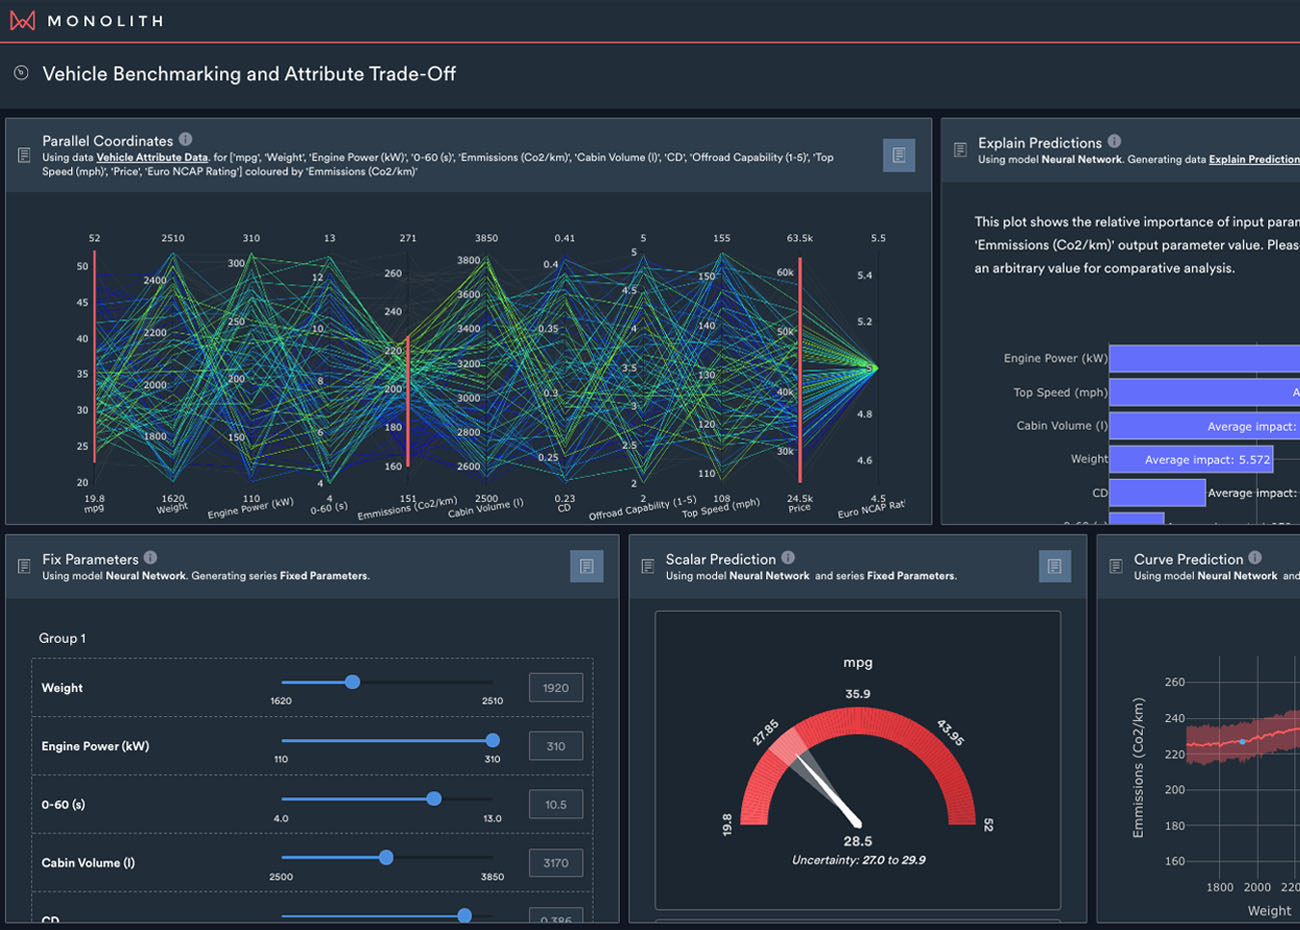The width and height of the screenshot is (1300, 930).
Task: Click the dashboard icon beside the page title
Action: point(21,73)
